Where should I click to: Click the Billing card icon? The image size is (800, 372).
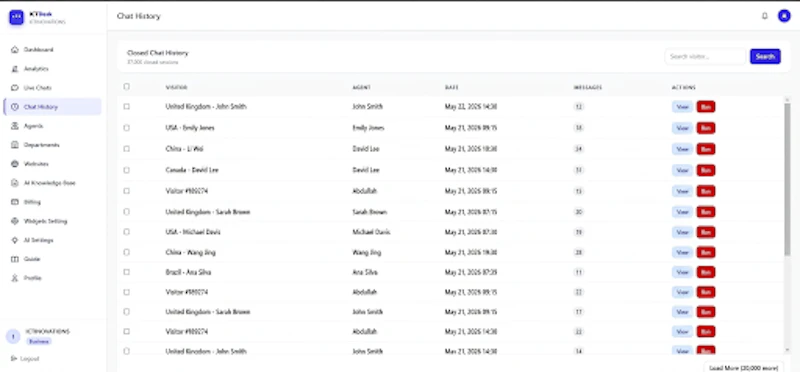[15, 202]
